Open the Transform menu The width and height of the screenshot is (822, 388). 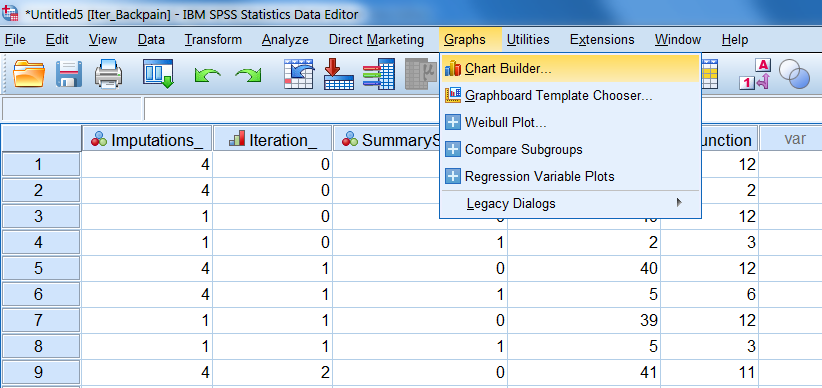tap(213, 40)
